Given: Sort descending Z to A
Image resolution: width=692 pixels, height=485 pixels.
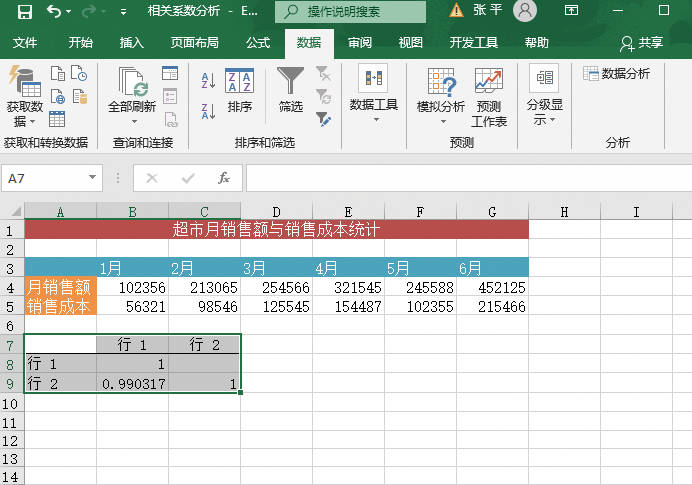Looking at the screenshot, I should (x=208, y=111).
